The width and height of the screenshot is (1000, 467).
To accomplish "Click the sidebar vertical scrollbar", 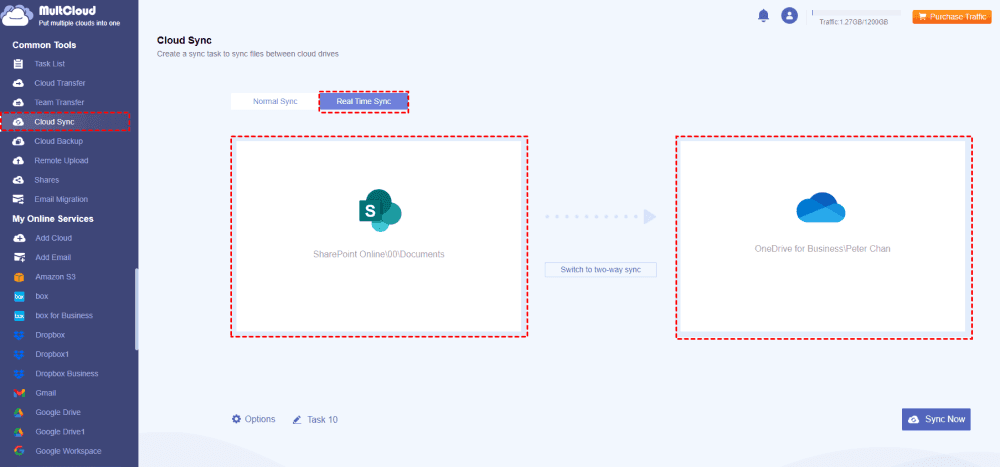I will coord(136,309).
